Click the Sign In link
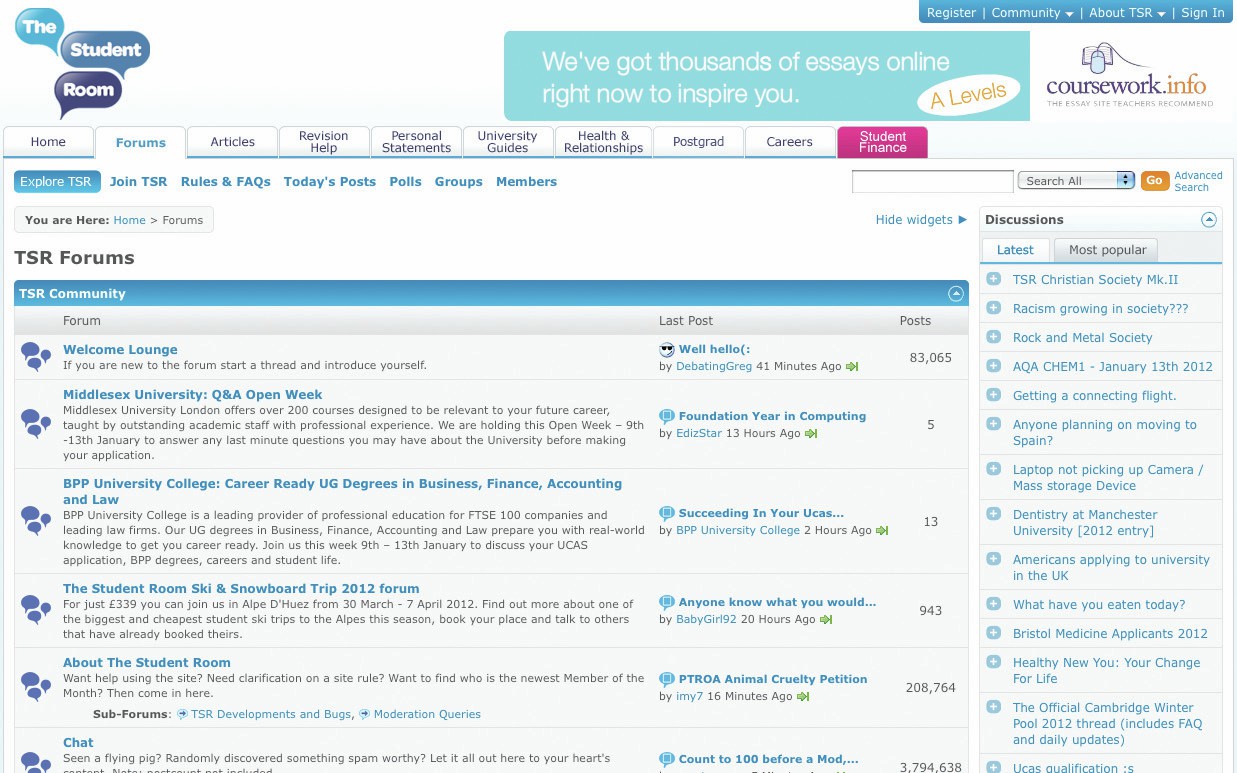 click(1203, 13)
